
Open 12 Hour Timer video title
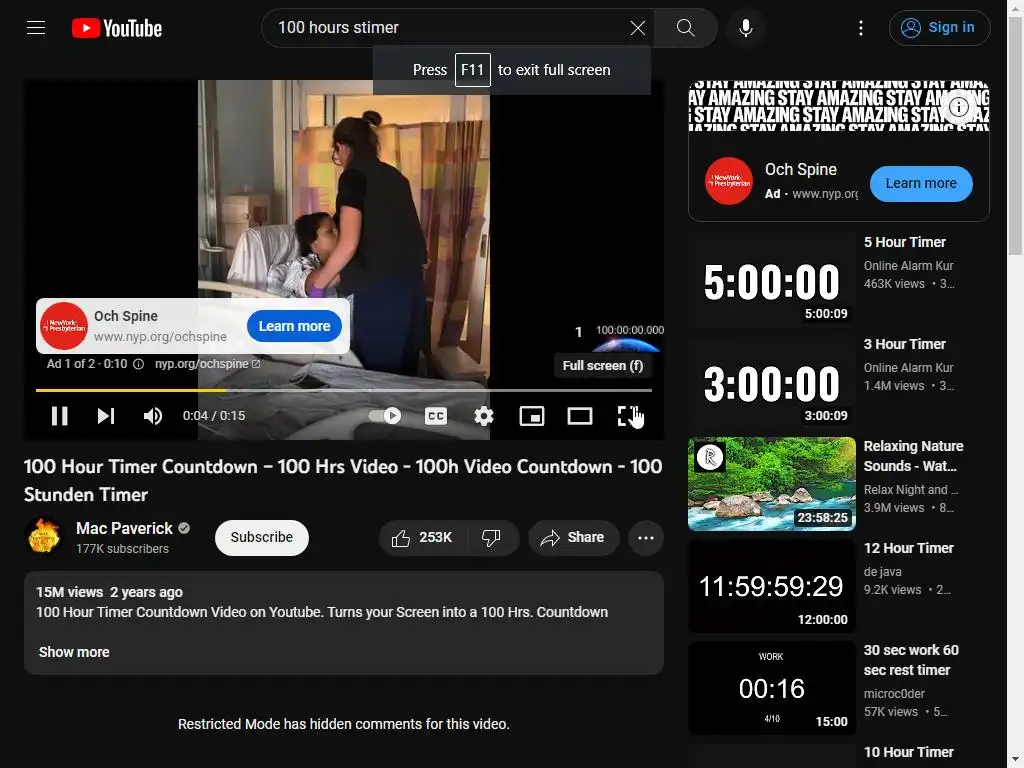pyautogui.click(x=908, y=548)
